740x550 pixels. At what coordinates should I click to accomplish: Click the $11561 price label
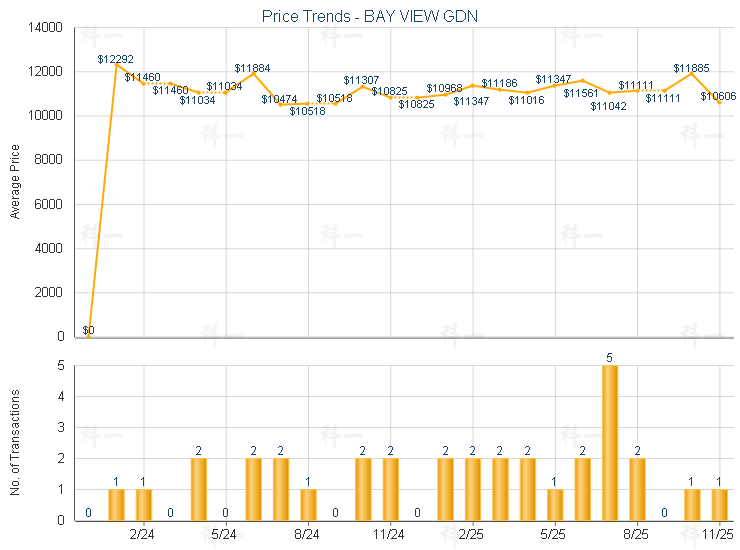580,93
